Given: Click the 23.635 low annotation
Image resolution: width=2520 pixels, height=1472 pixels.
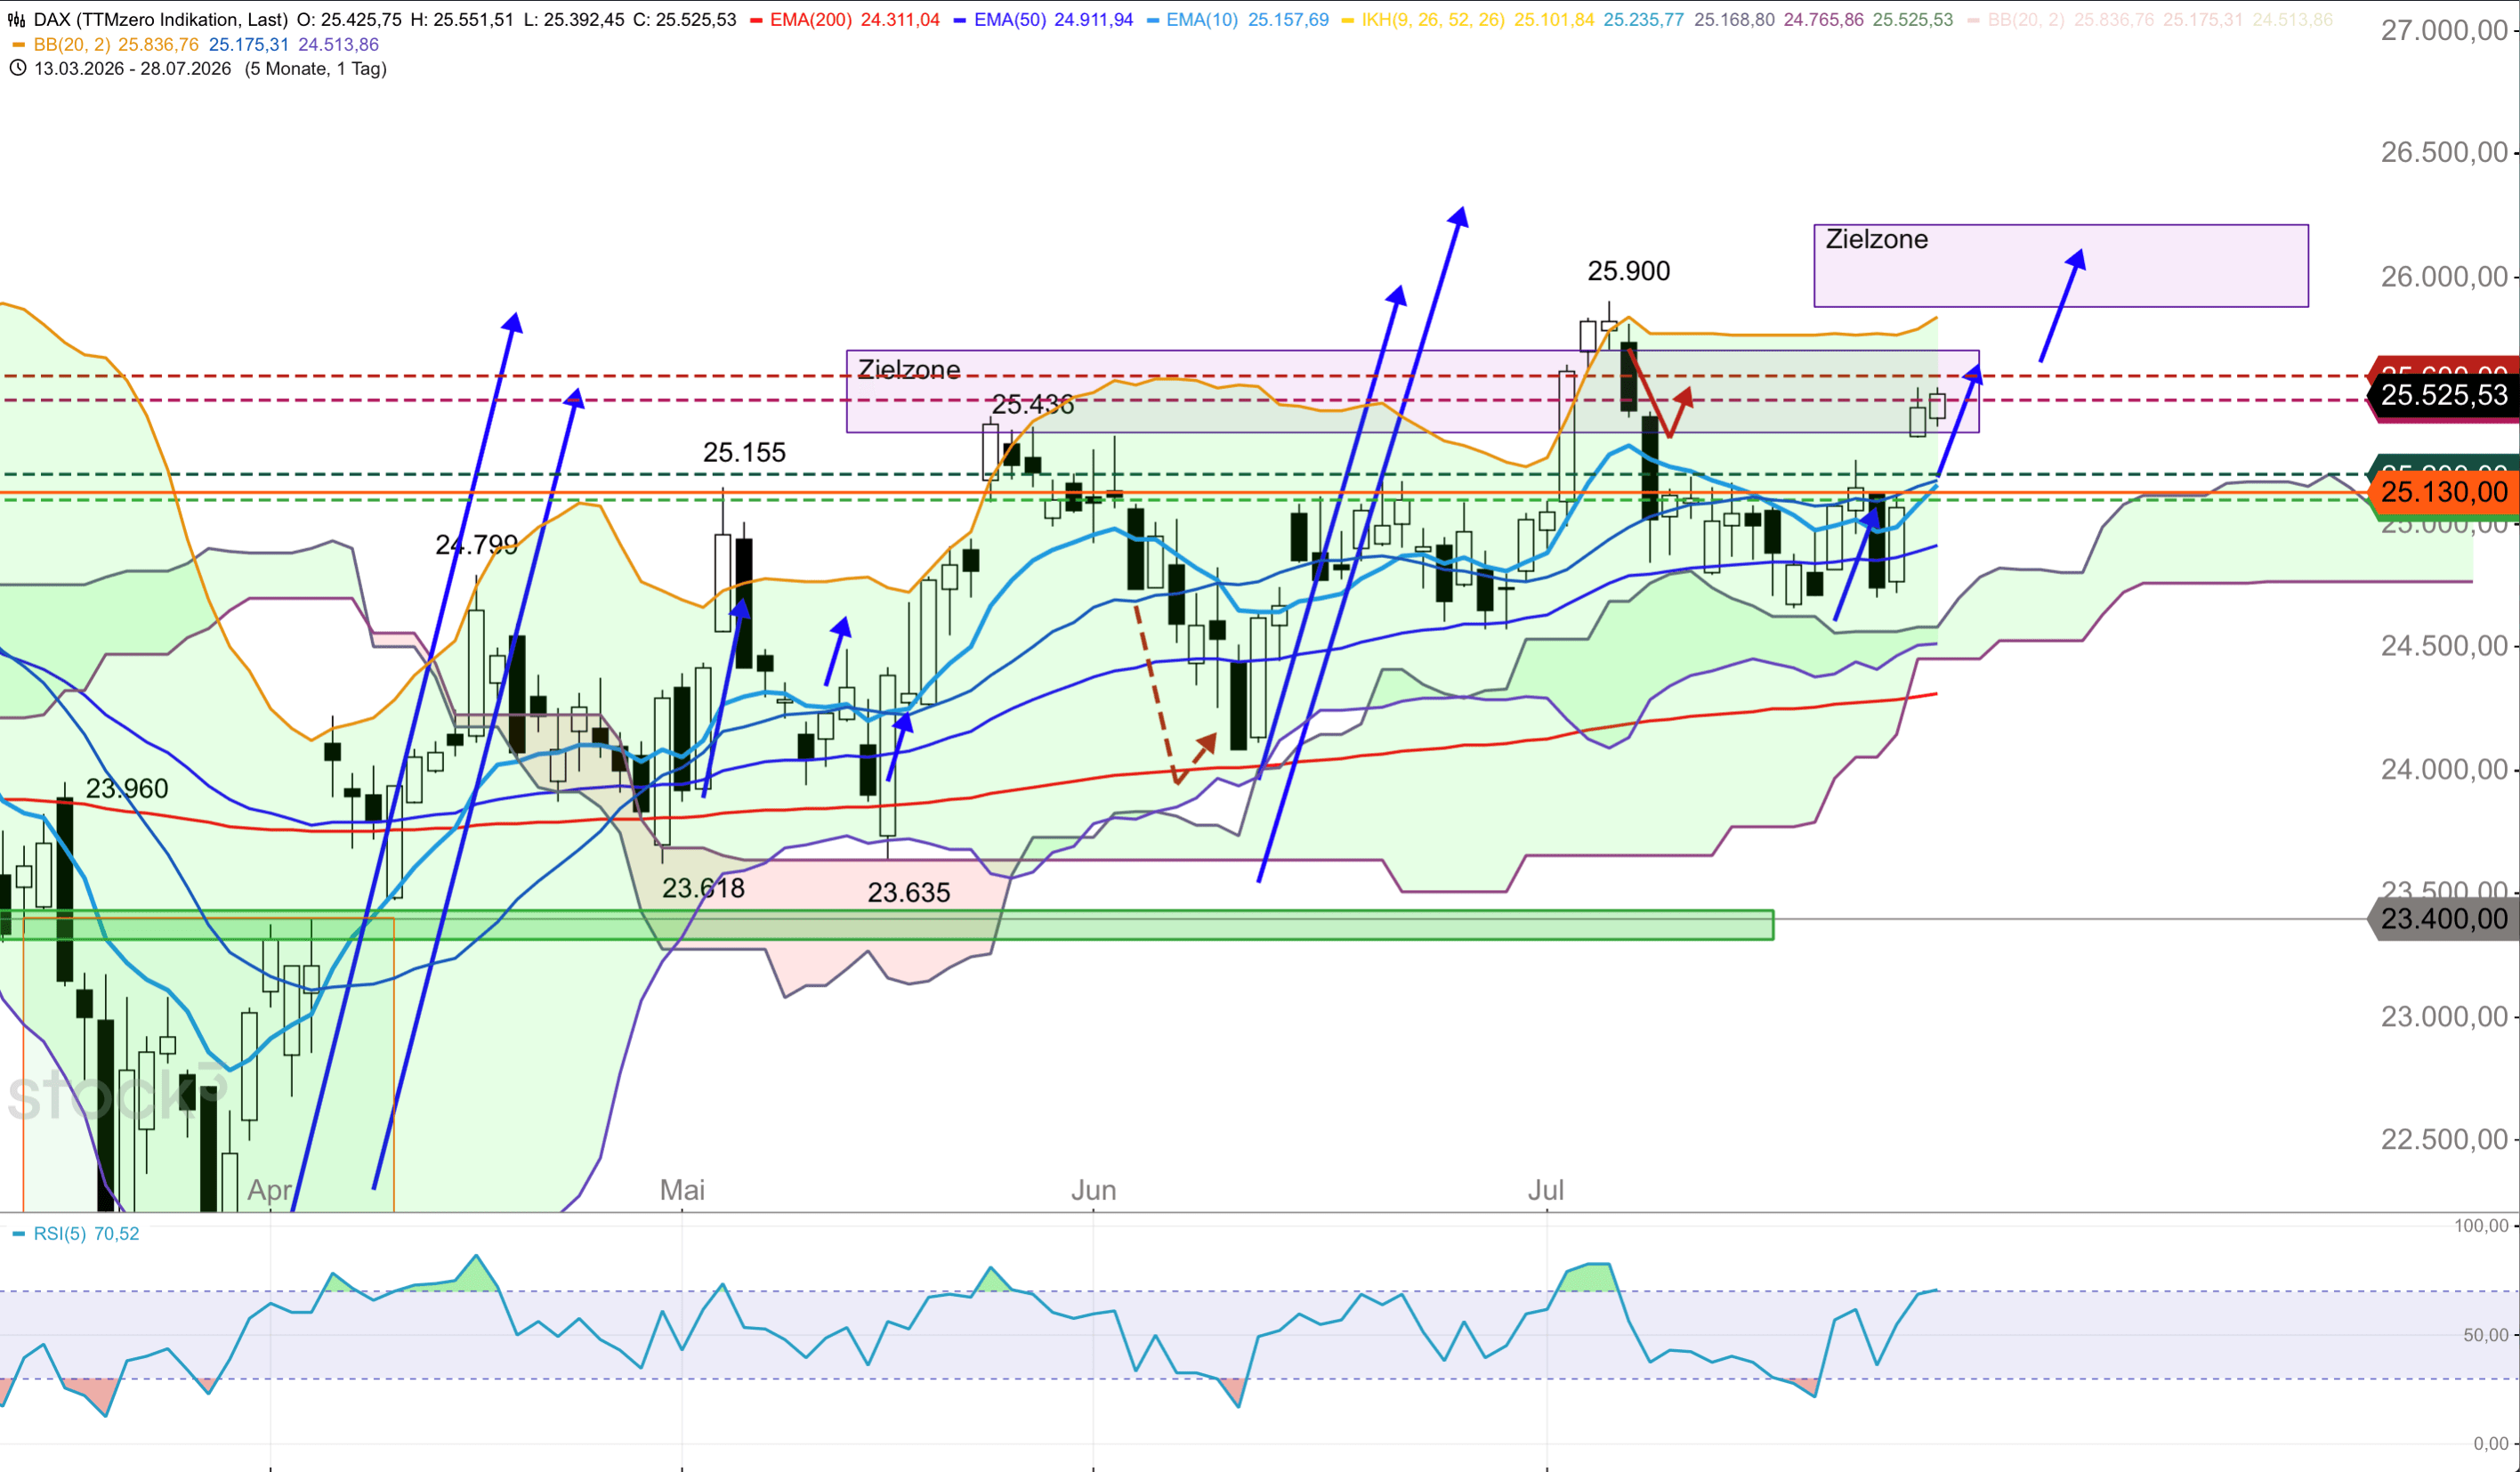Looking at the screenshot, I should click(908, 892).
